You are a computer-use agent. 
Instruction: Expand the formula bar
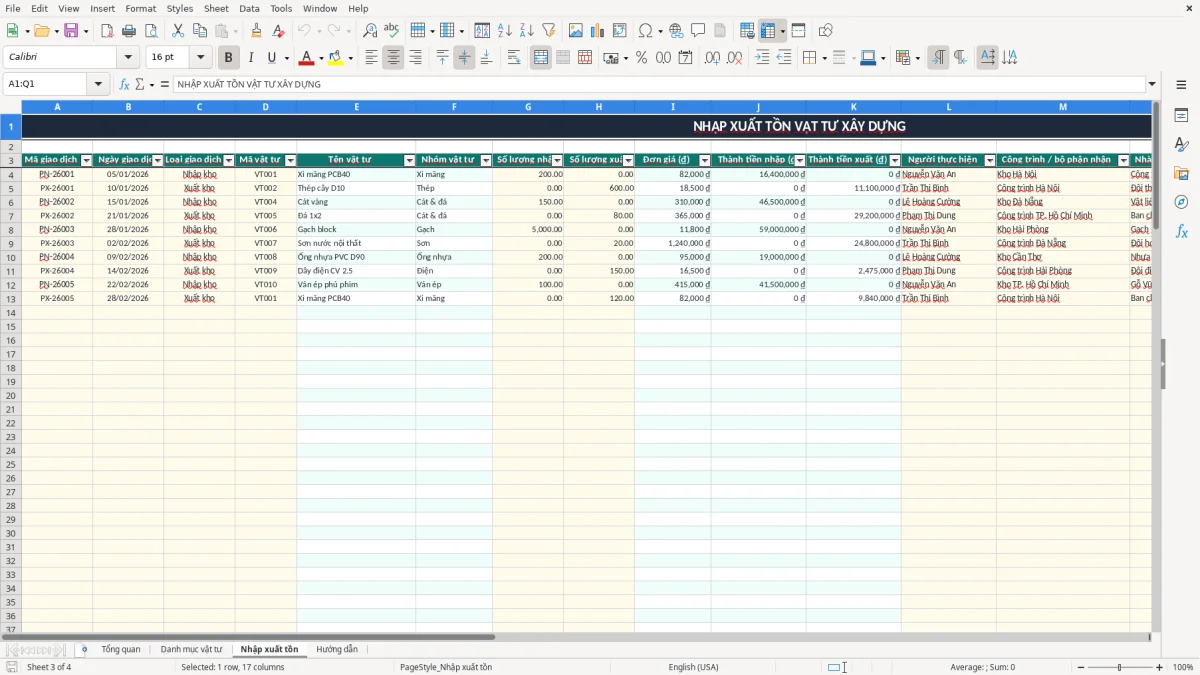(1152, 84)
